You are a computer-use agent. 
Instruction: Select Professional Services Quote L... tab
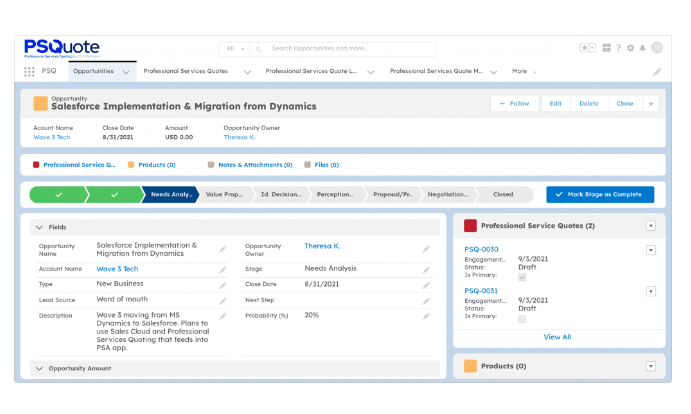[311, 71]
